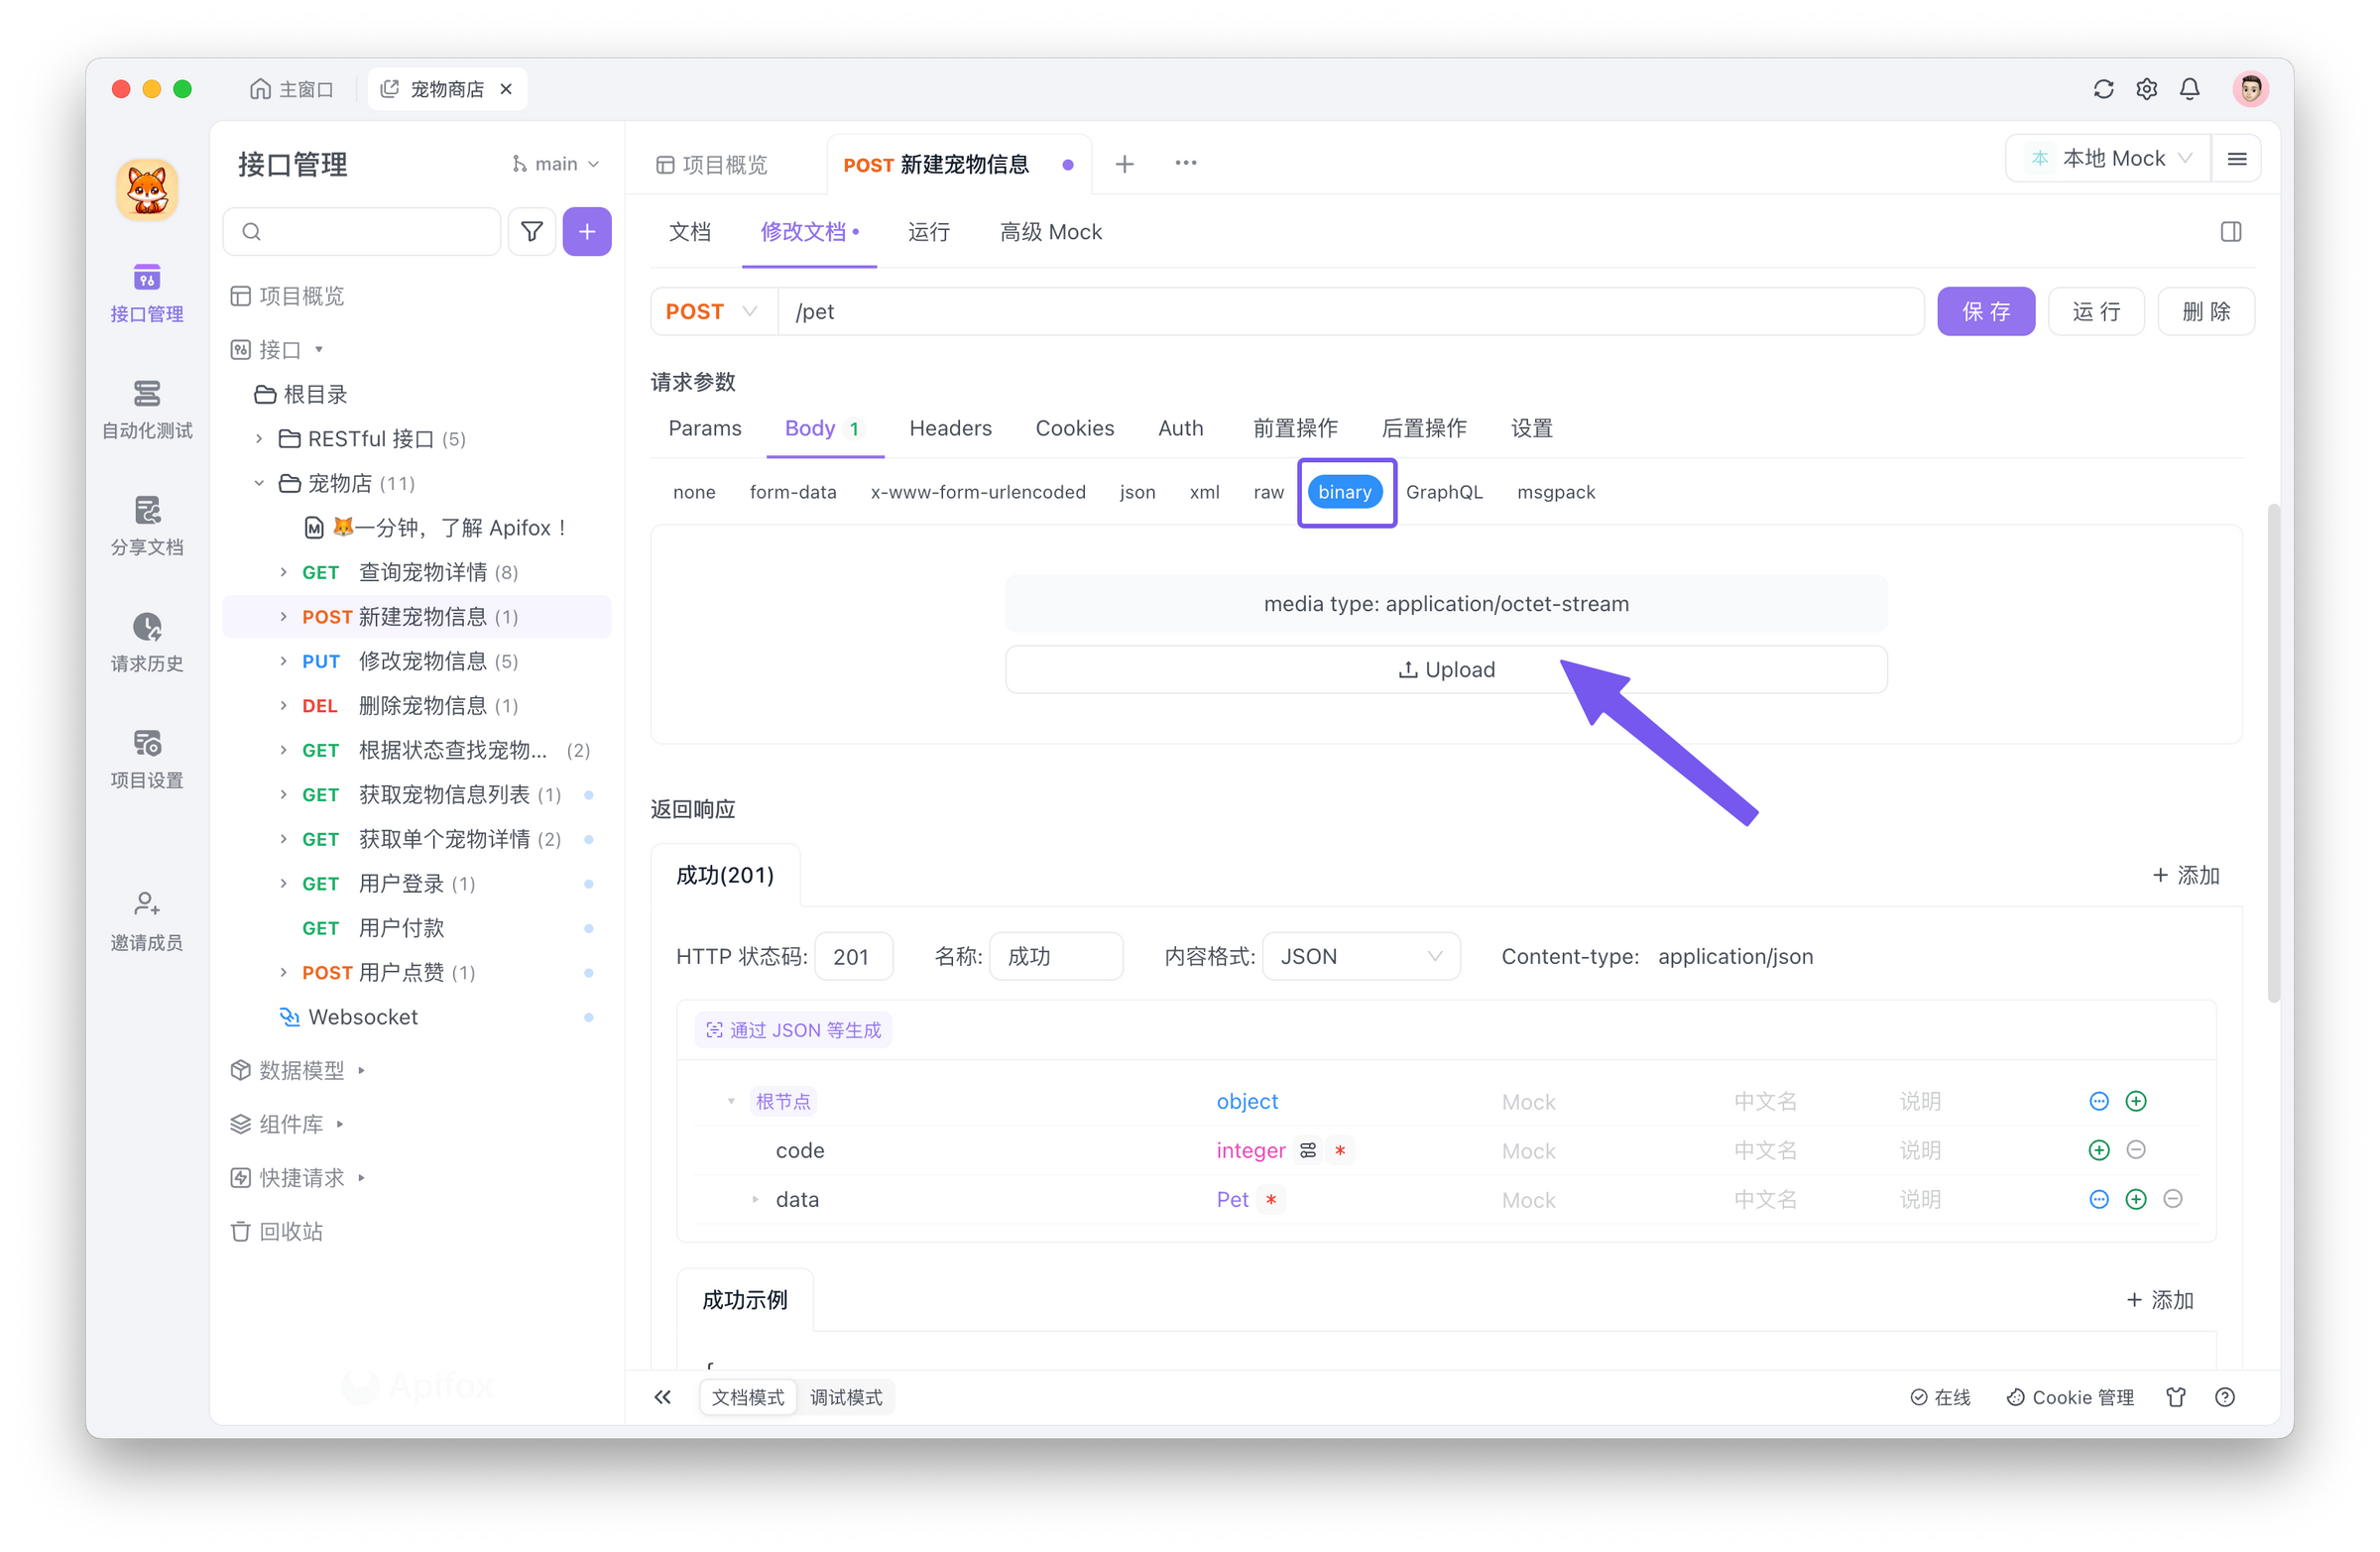Viewport: 2380px width, 1552px height.
Task: Expand the RESTful 接口 folder
Action: (x=259, y=439)
